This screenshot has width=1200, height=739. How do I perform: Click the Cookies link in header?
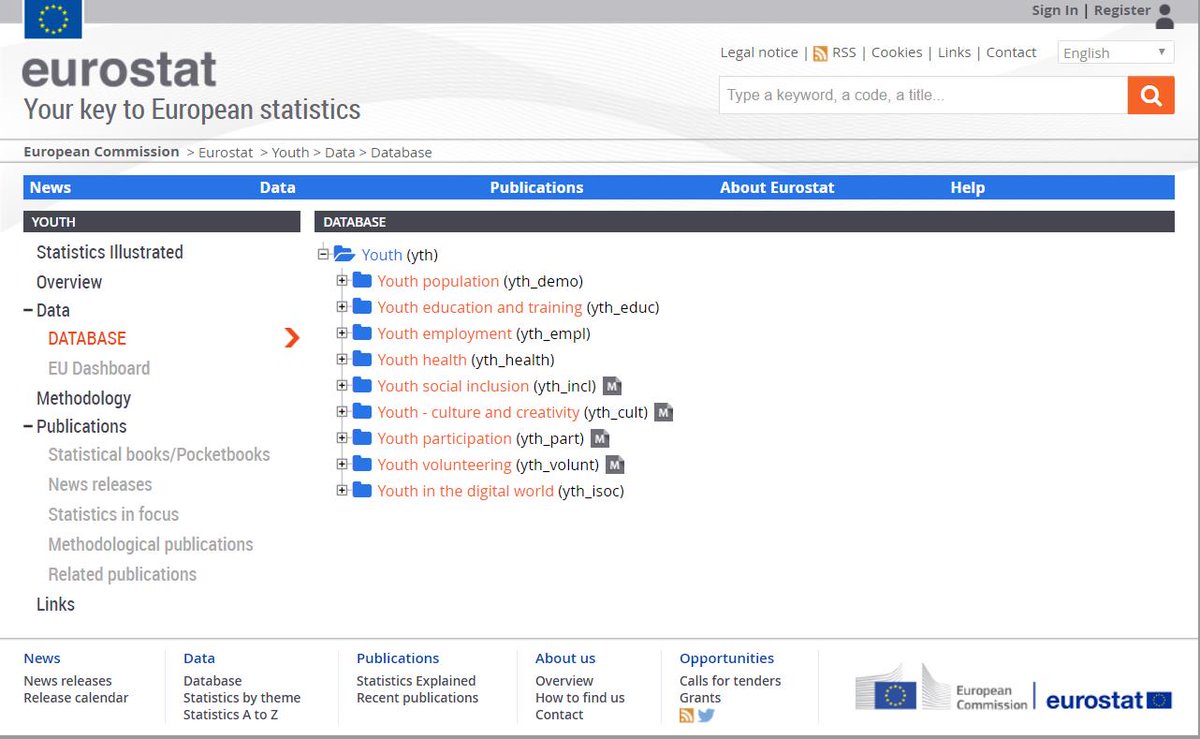(x=897, y=52)
